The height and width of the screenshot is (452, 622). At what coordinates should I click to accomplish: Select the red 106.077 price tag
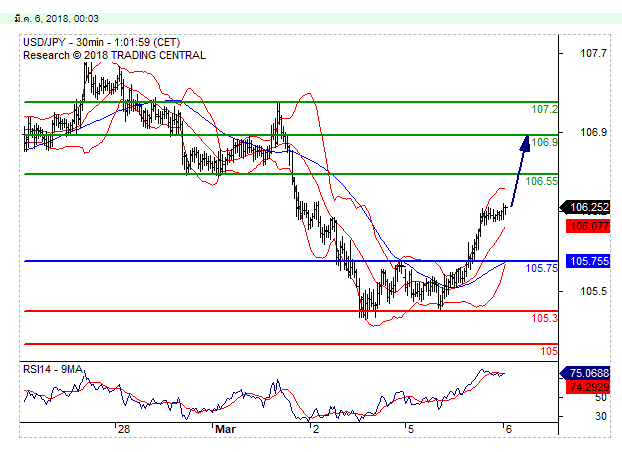588,226
